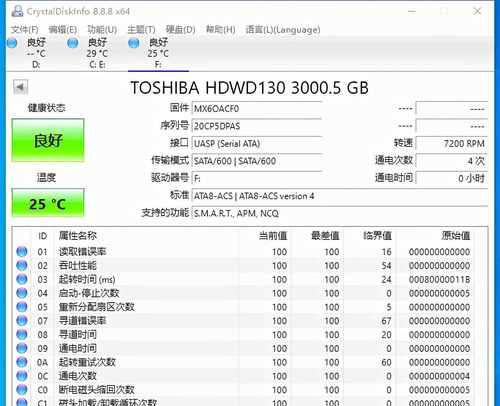Click status orb for attribute 04 启动-停止次数
This screenshot has height=406, width=500.
pyautogui.click(x=22, y=293)
